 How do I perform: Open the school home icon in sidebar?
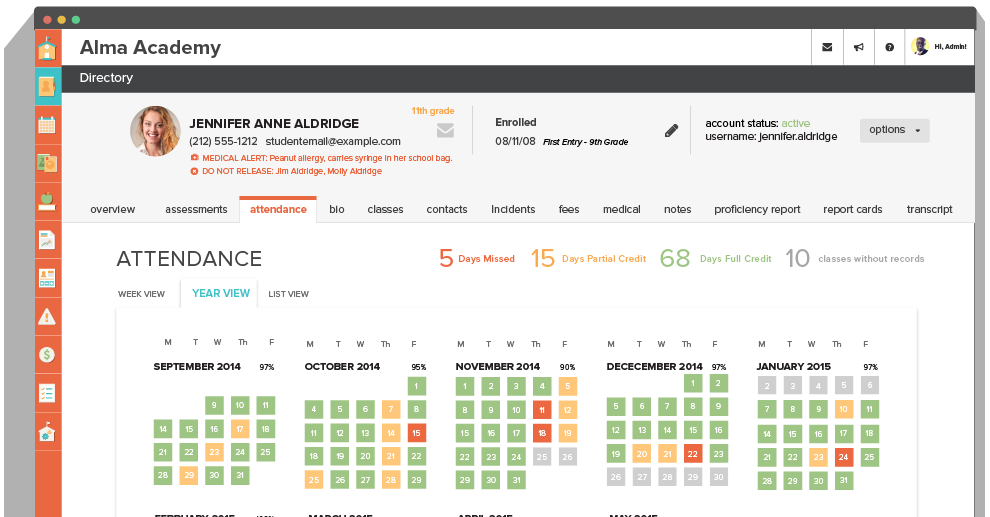(x=47, y=48)
